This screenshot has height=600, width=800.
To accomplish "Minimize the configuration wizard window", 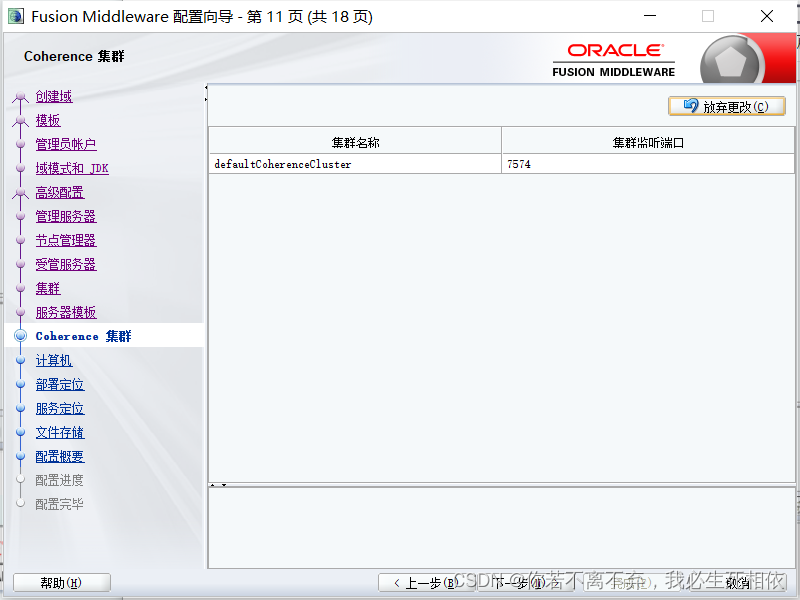I will click(650, 16).
